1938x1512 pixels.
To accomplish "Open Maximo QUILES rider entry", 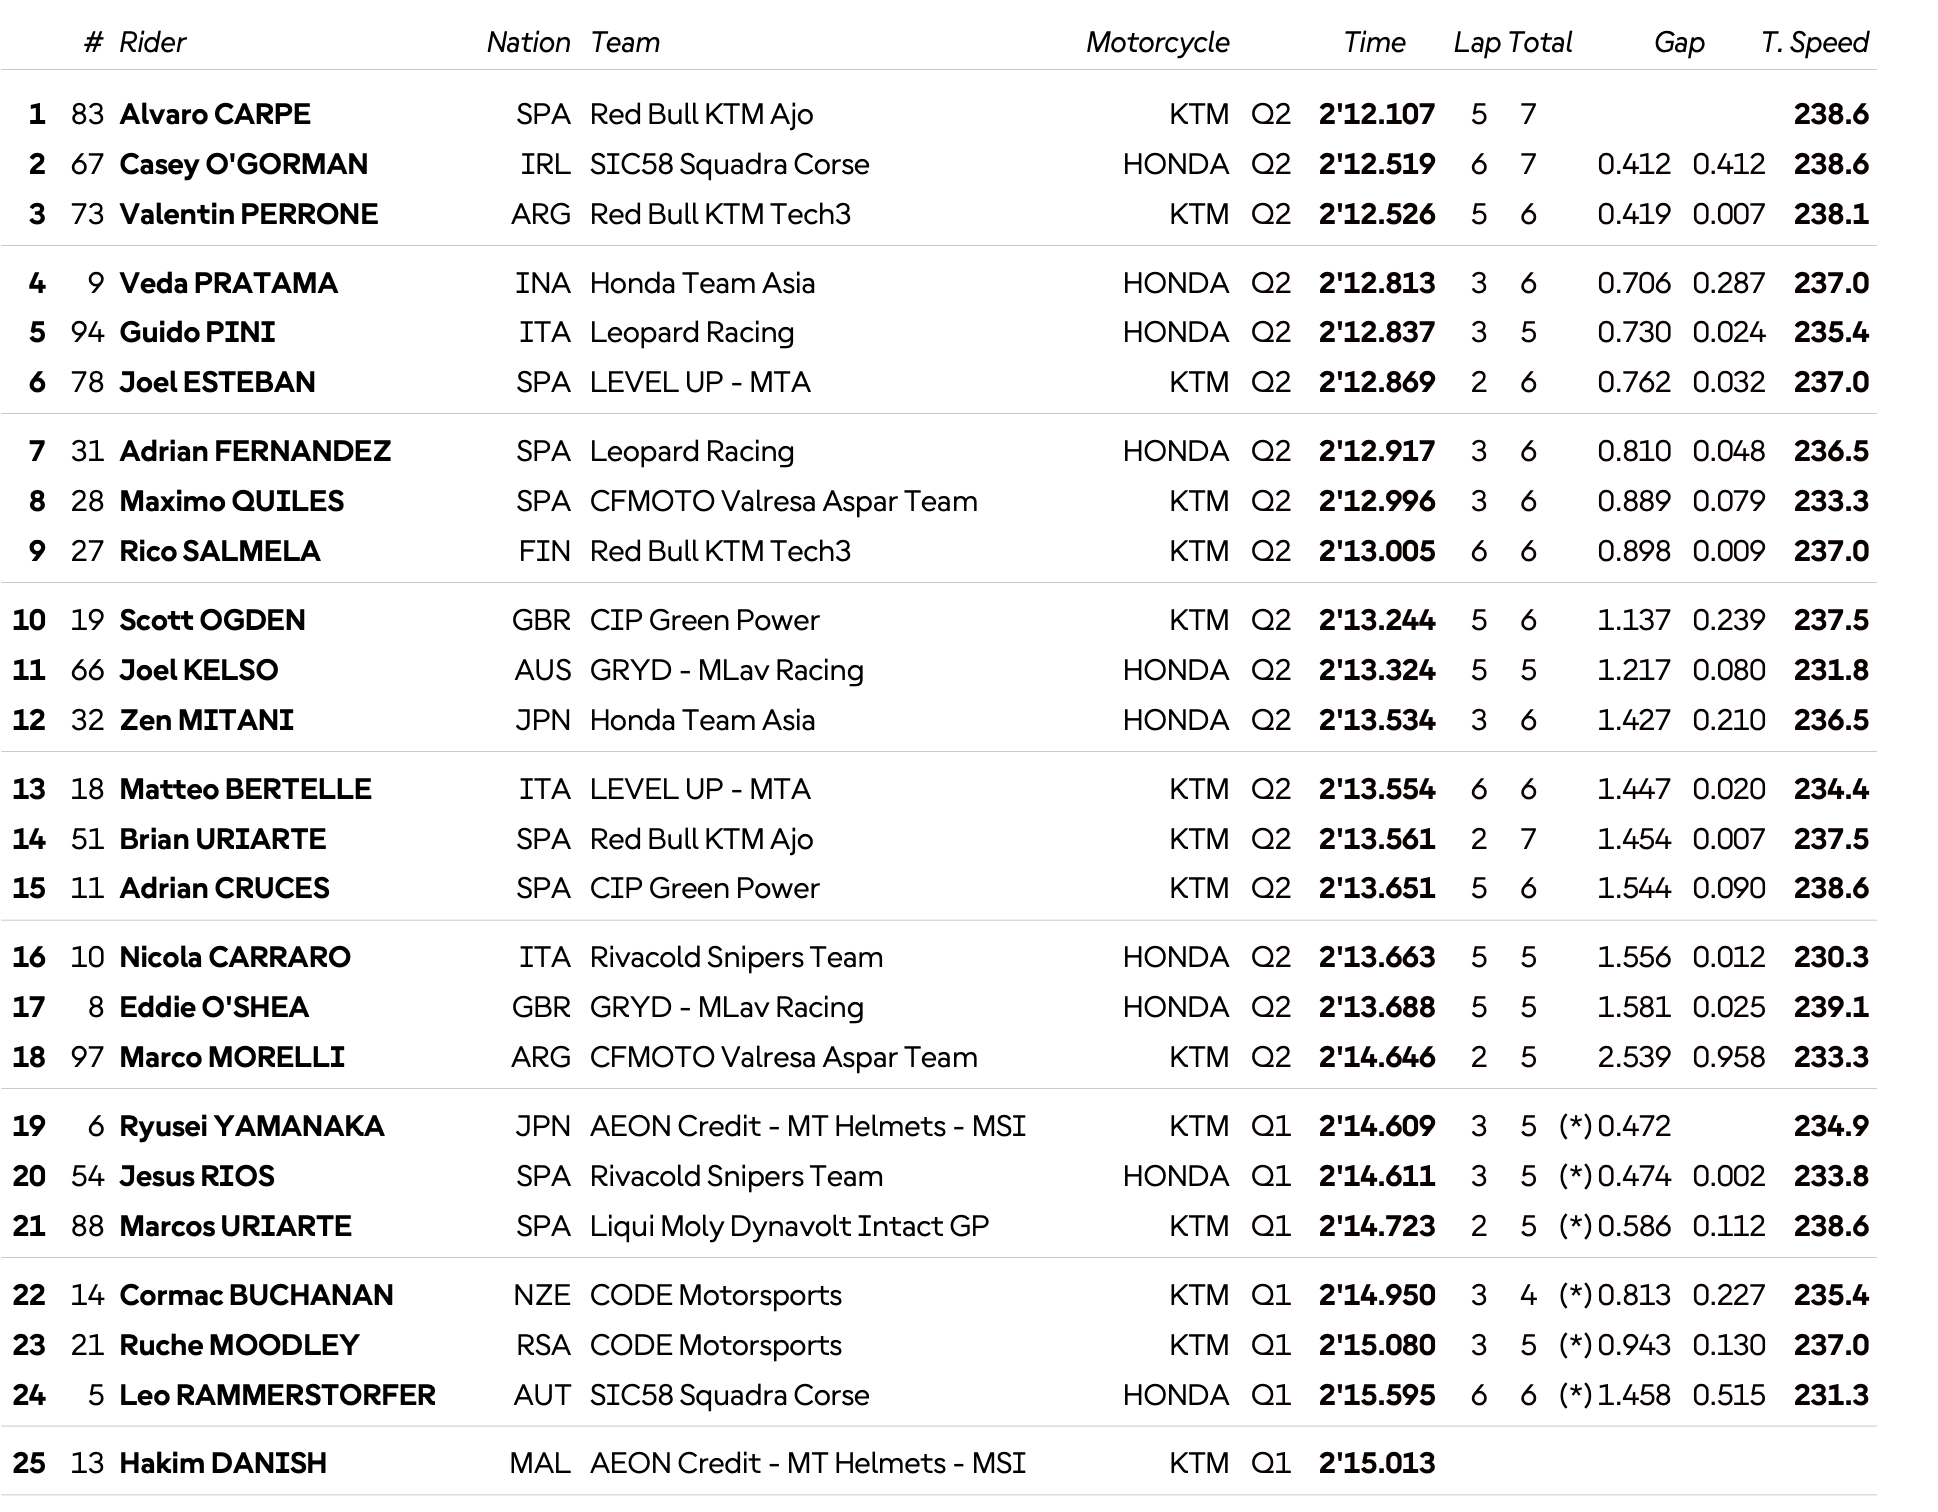I will (x=231, y=501).
